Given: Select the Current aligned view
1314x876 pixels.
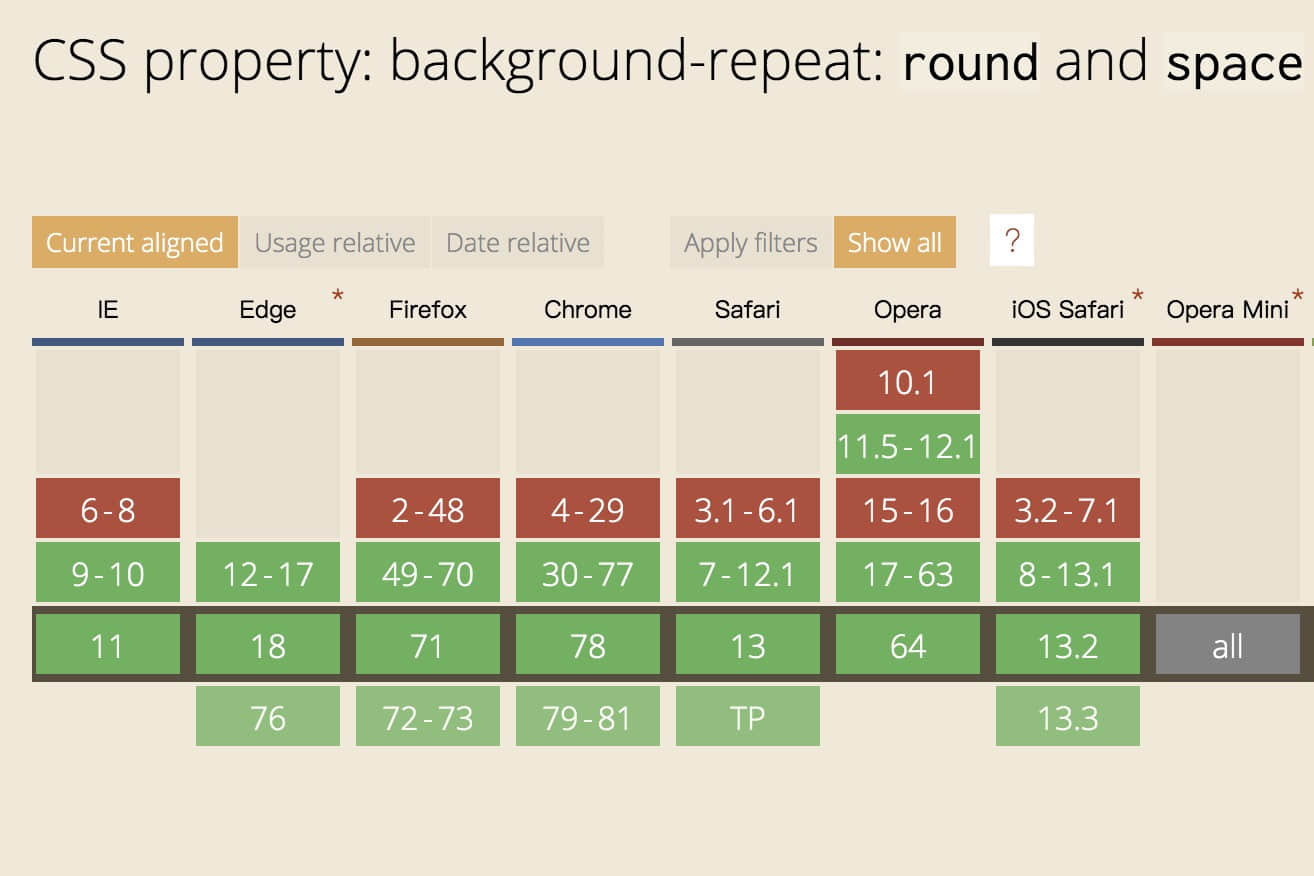Looking at the screenshot, I should pos(135,242).
